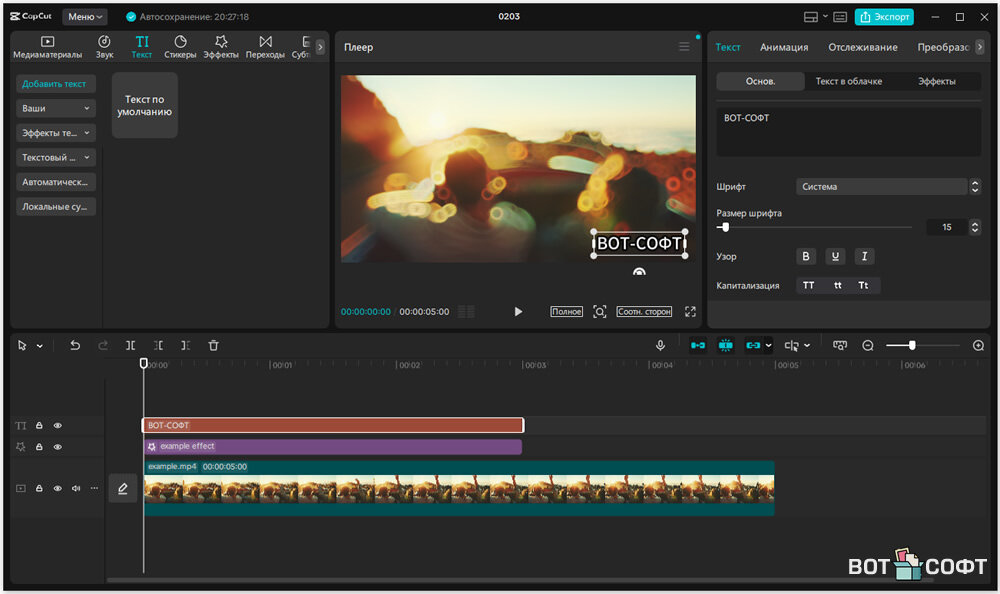Enter fullscreen preview with expand icon
1000x594 pixels.
pos(690,312)
